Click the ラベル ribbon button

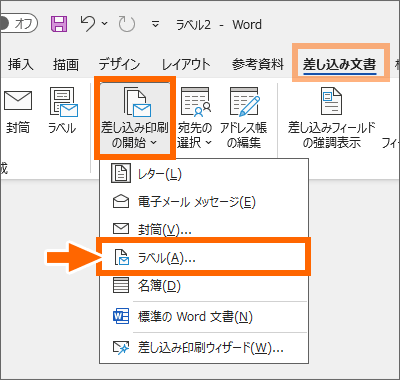tap(63, 112)
